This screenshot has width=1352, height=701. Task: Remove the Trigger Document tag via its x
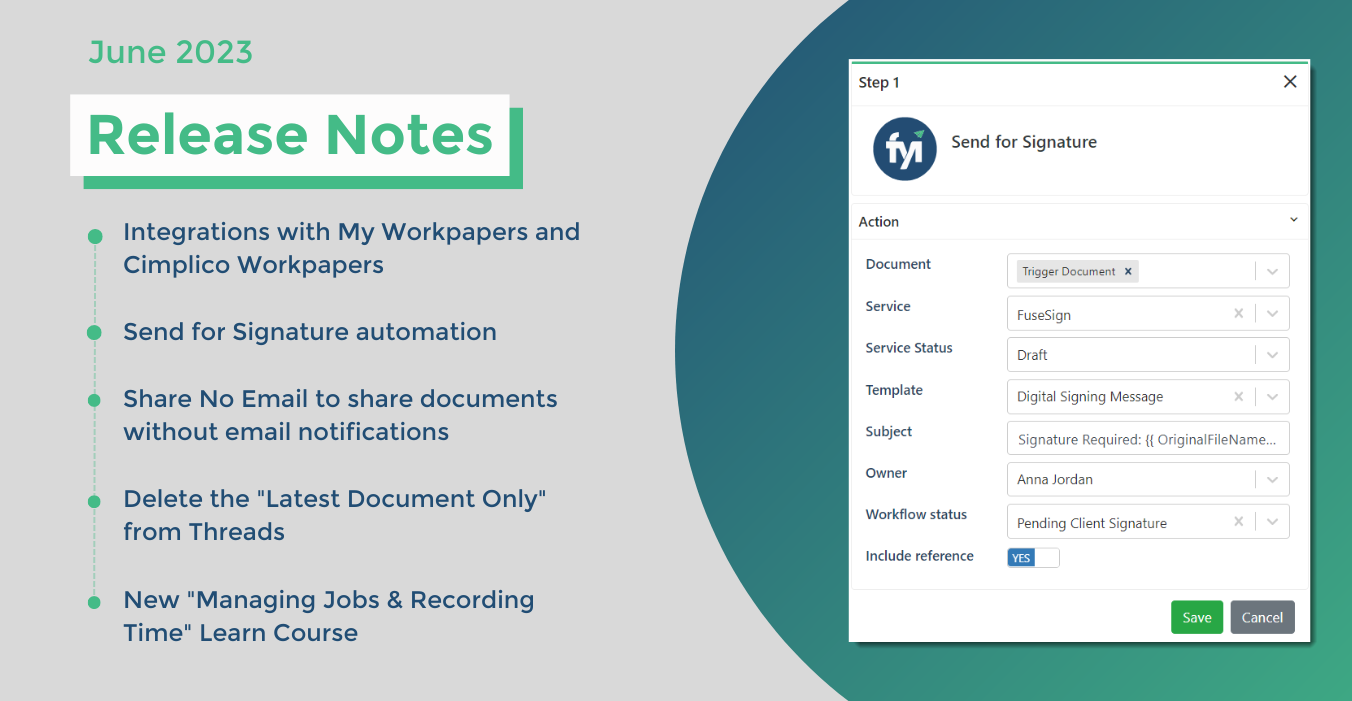tap(1127, 270)
